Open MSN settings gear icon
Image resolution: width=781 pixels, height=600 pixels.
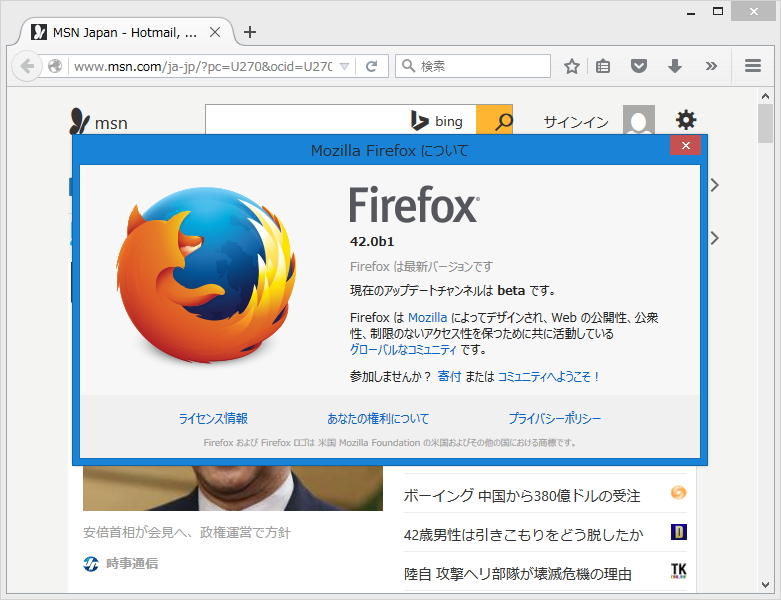[686, 120]
